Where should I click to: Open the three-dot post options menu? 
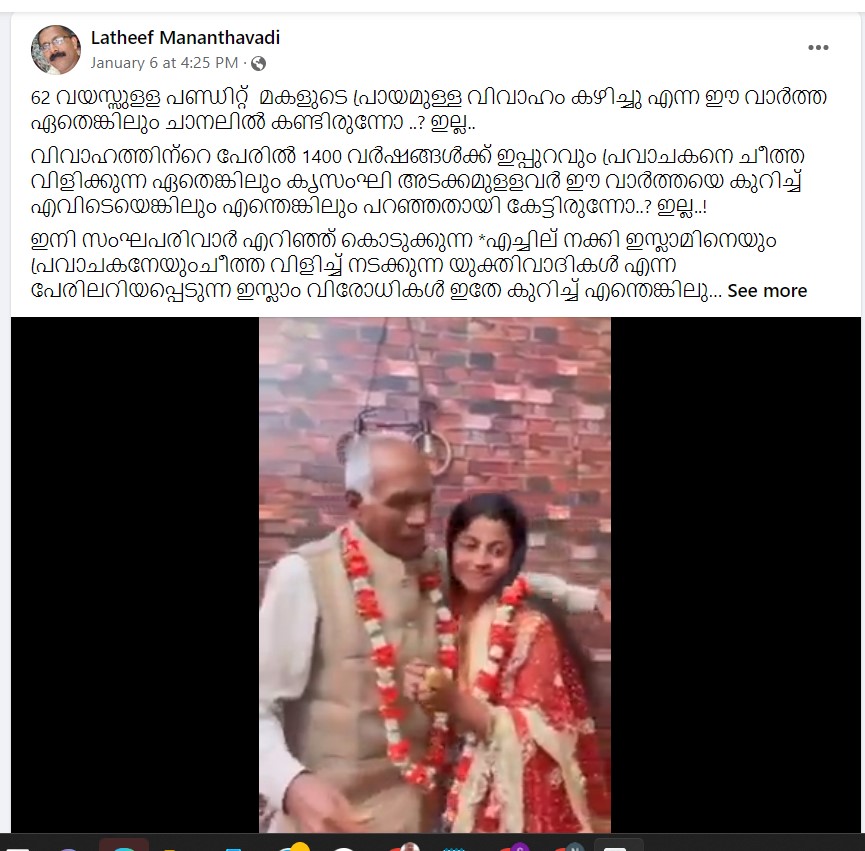(x=818, y=47)
